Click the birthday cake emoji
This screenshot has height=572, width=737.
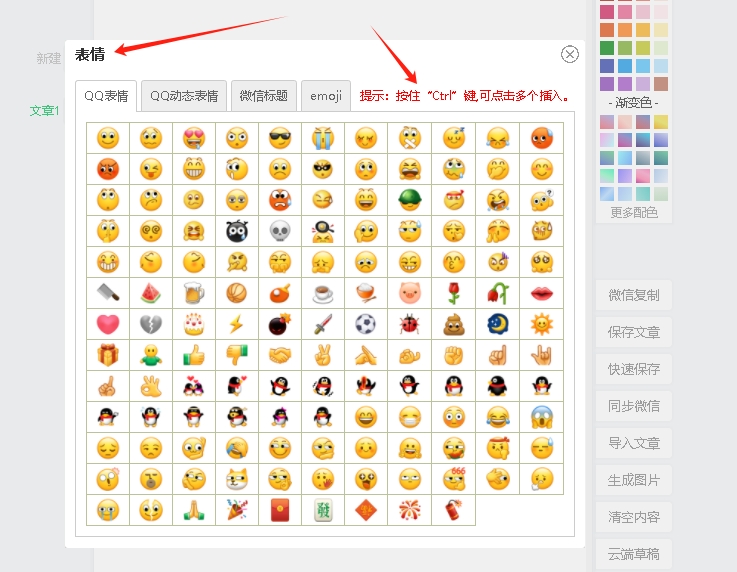pos(194,324)
